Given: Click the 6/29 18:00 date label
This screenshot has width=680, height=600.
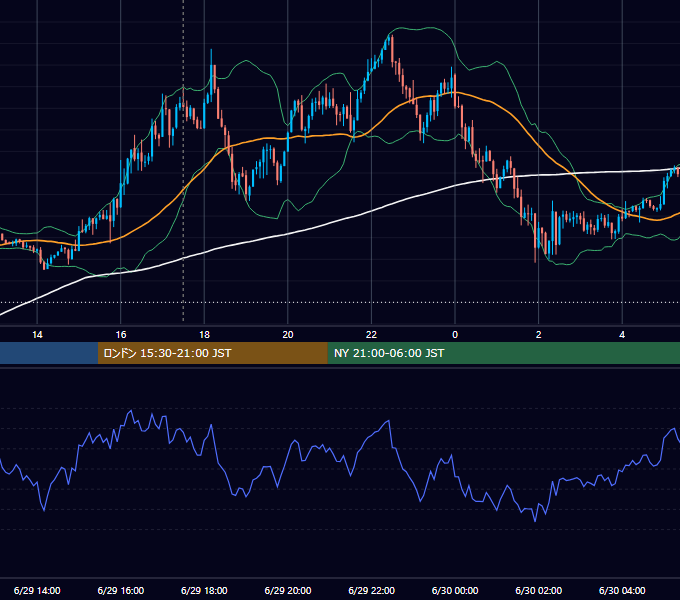Looking at the screenshot, I should click(x=204, y=590).
